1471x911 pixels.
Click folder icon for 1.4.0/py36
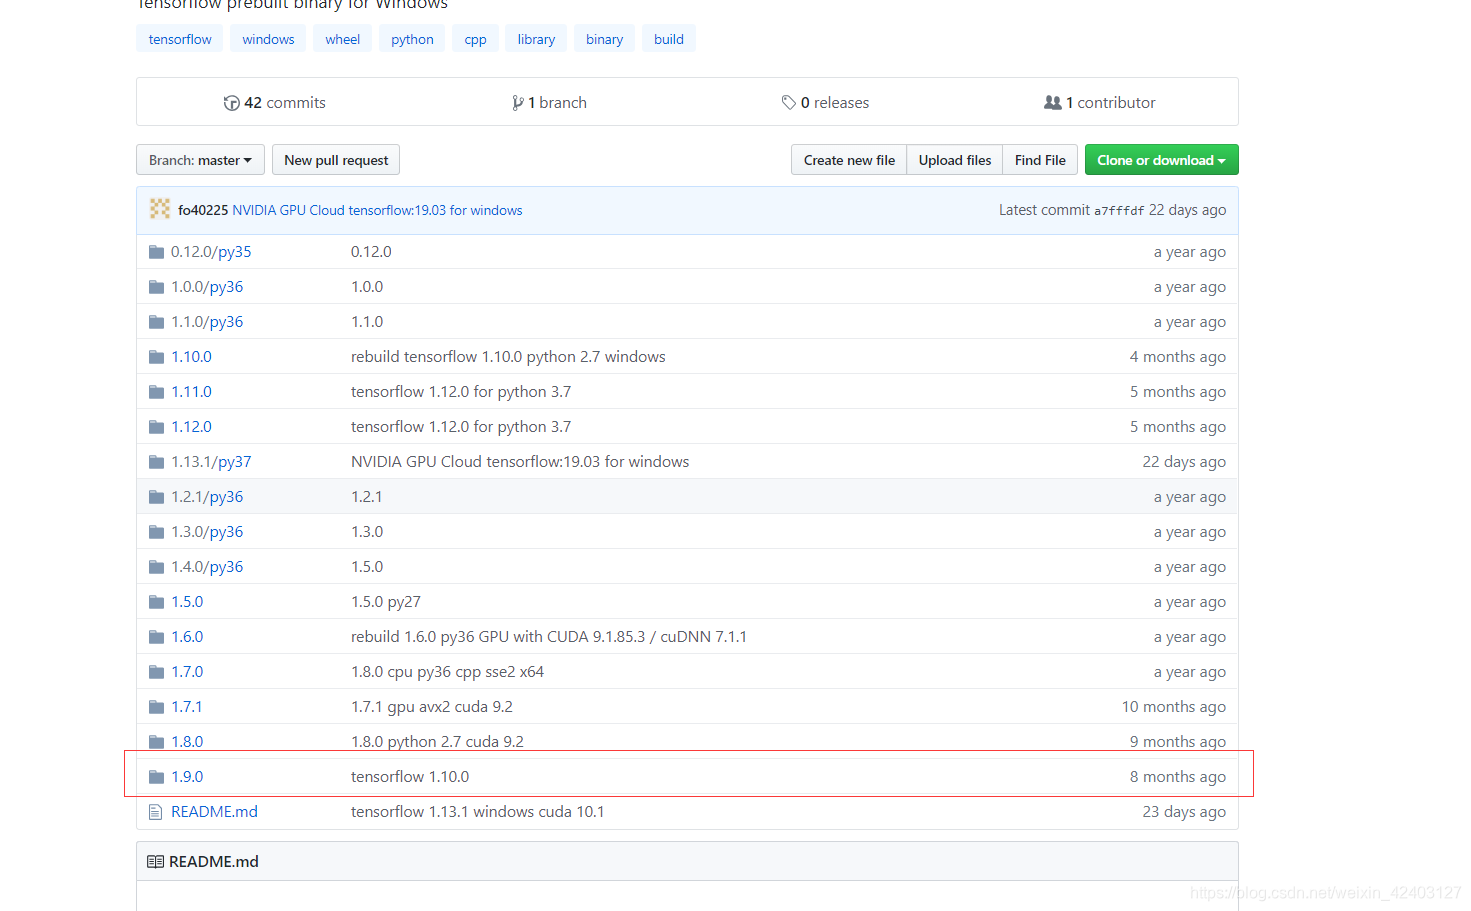coord(156,567)
